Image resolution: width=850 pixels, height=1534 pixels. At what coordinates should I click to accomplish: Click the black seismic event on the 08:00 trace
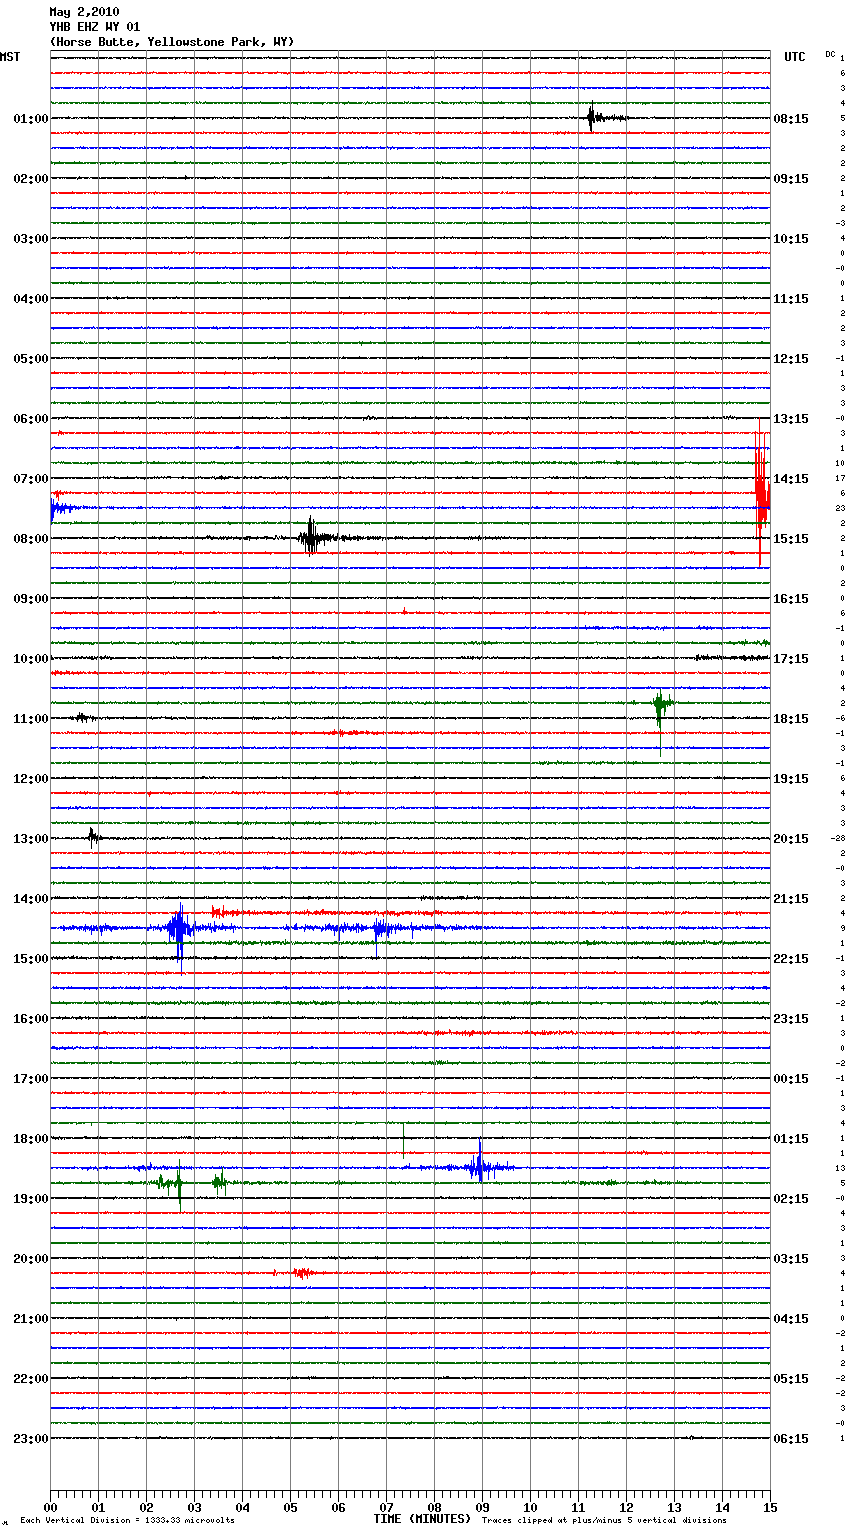311,537
